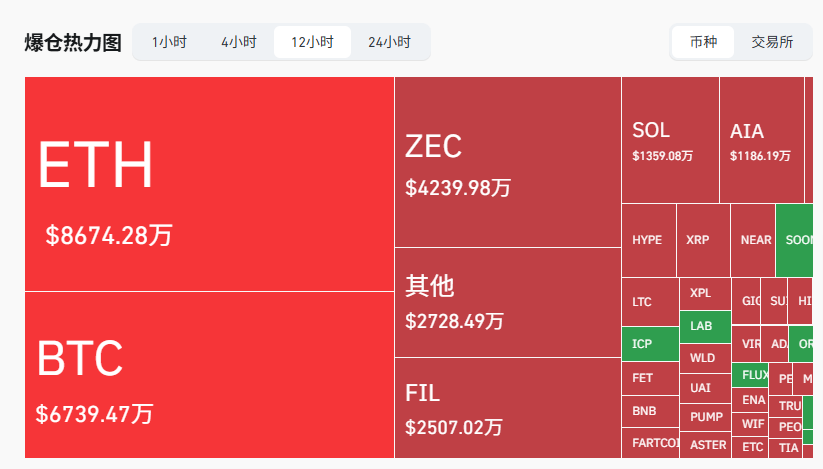Select the XRP heatmap cell
The width and height of the screenshot is (823, 469).
tap(703, 240)
